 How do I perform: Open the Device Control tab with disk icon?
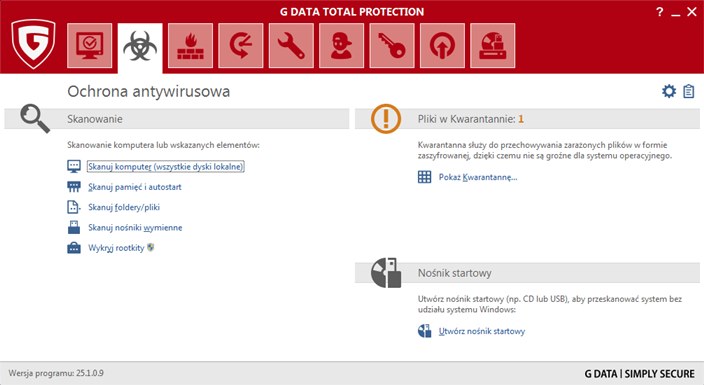[x=493, y=46]
